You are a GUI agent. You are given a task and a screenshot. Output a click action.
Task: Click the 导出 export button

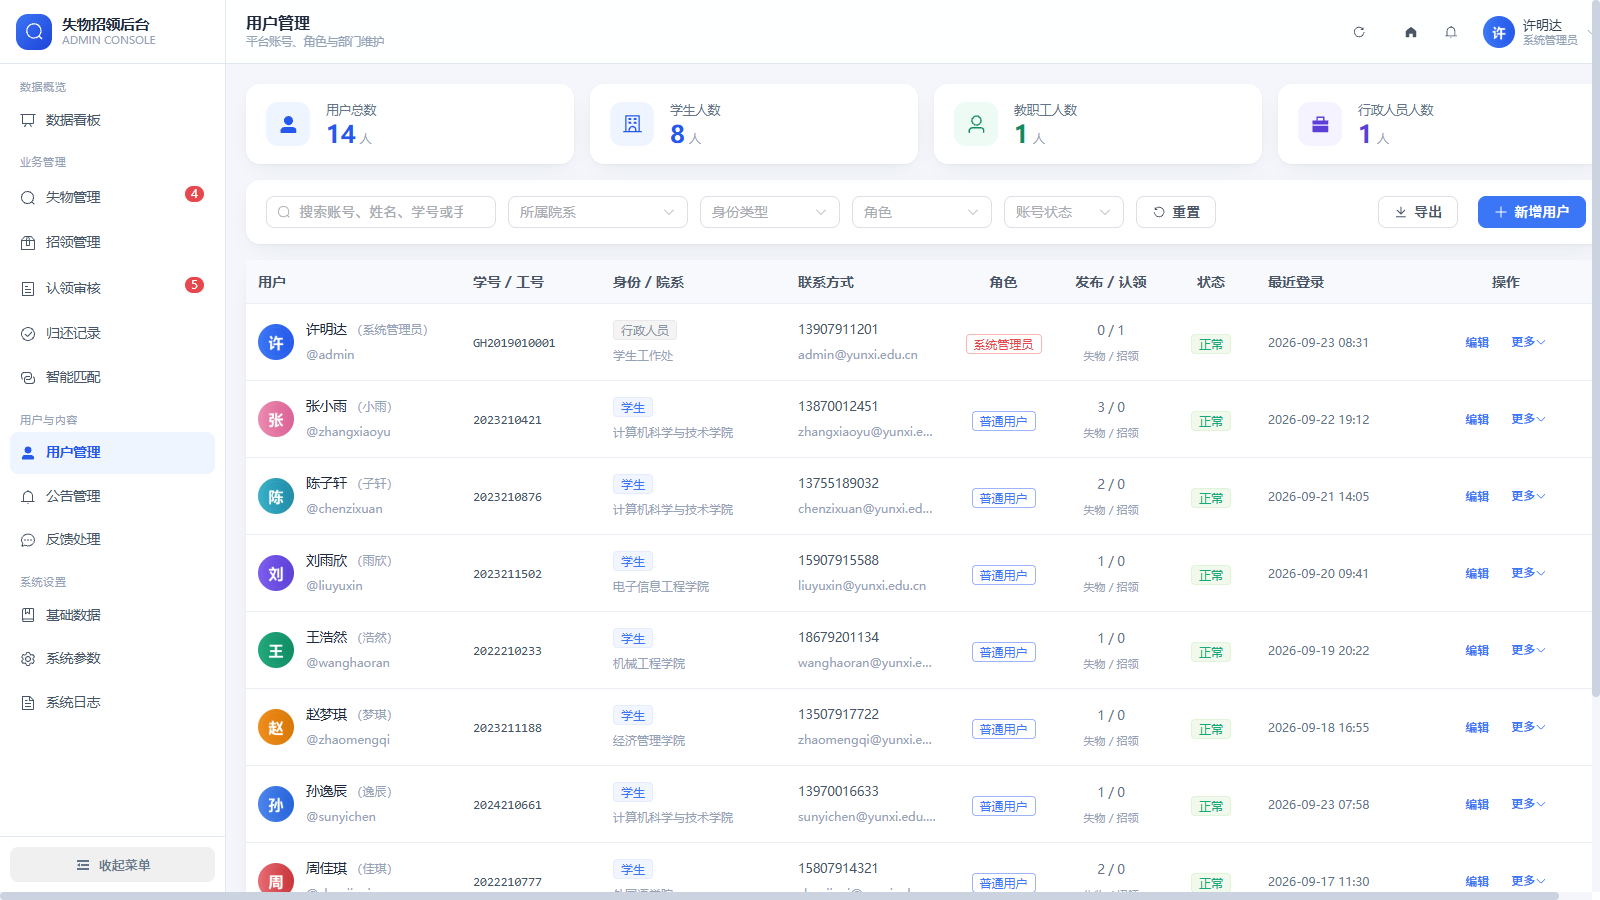(1418, 212)
